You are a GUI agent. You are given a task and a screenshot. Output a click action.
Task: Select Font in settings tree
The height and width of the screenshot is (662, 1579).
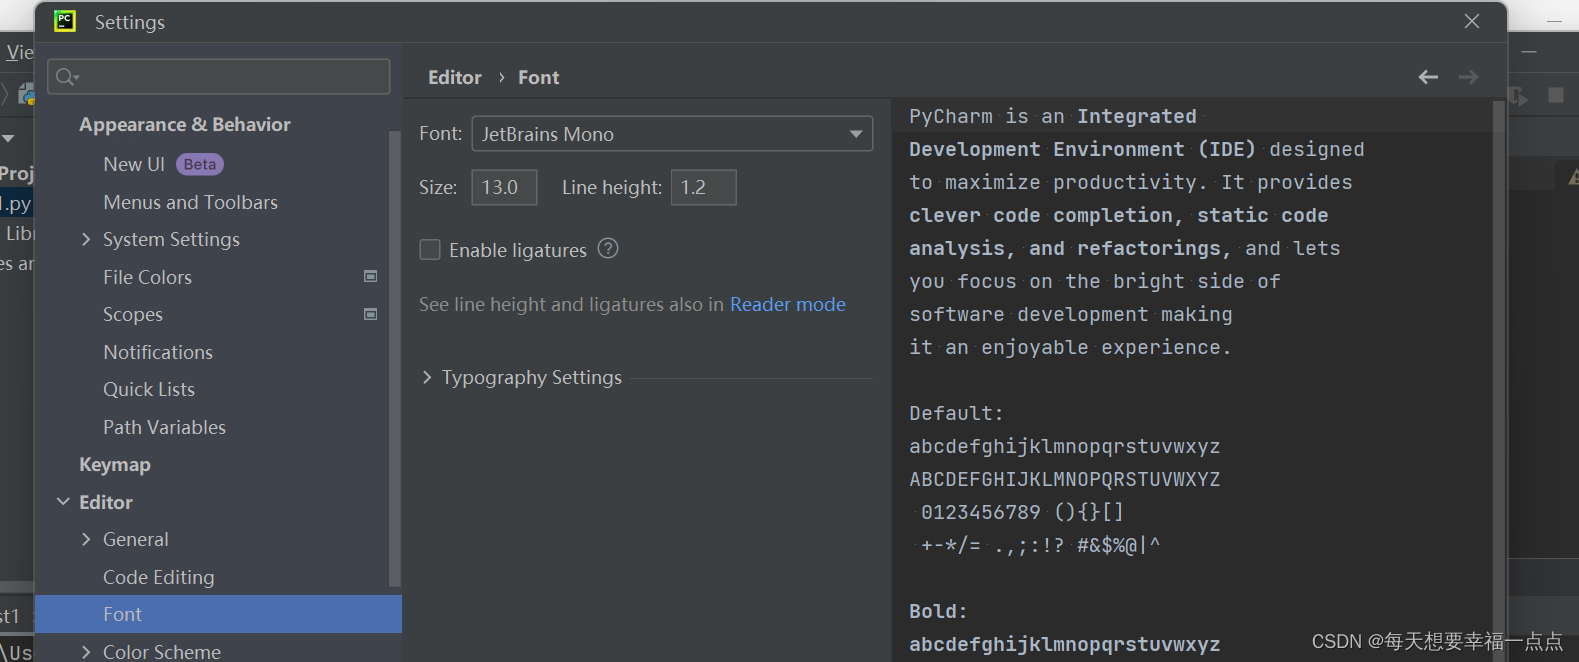(x=218, y=614)
